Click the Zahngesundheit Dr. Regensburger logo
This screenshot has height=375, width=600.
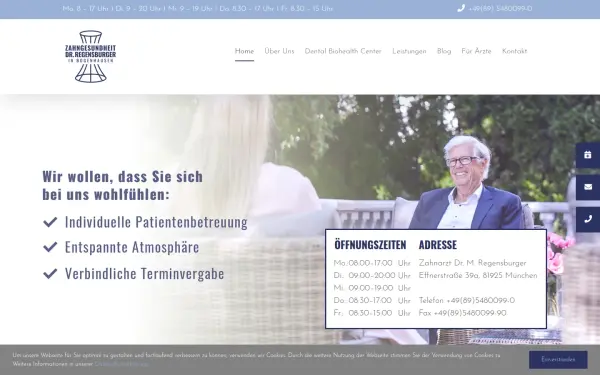click(x=90, y=56)
